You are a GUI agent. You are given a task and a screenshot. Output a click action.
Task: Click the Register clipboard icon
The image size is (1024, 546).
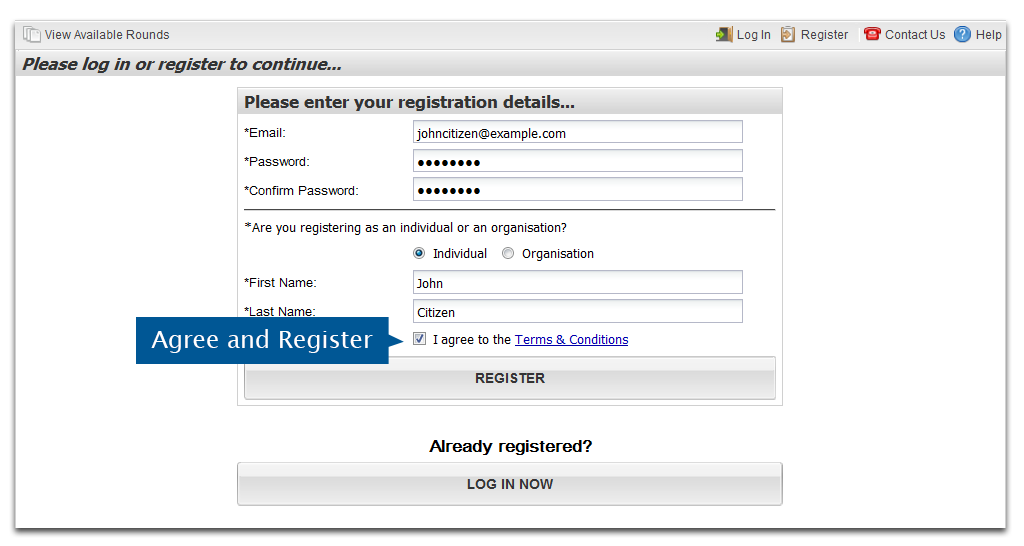(788, 34)
